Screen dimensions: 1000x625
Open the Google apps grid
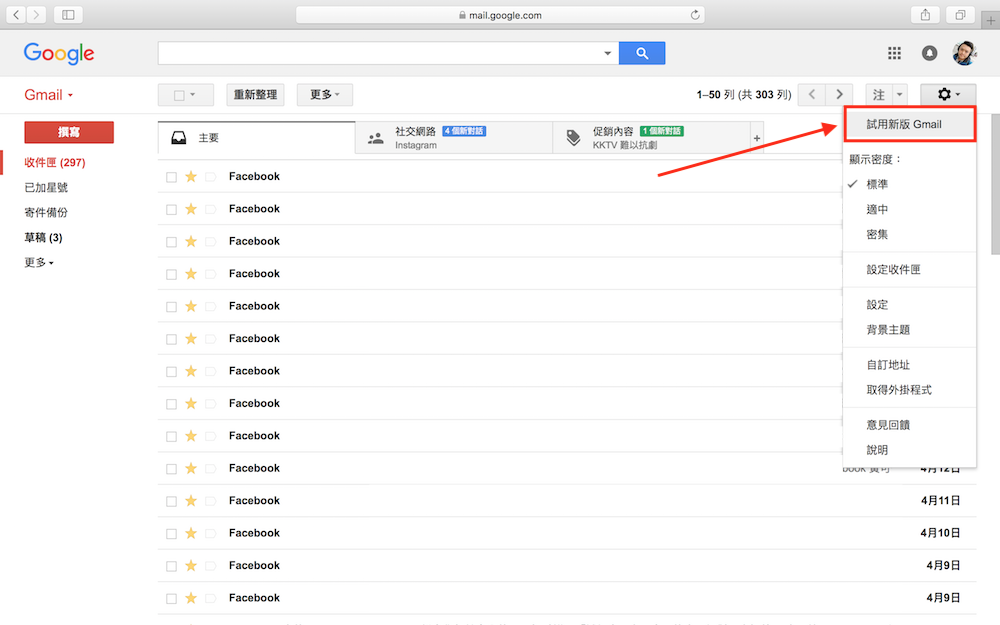894,54
